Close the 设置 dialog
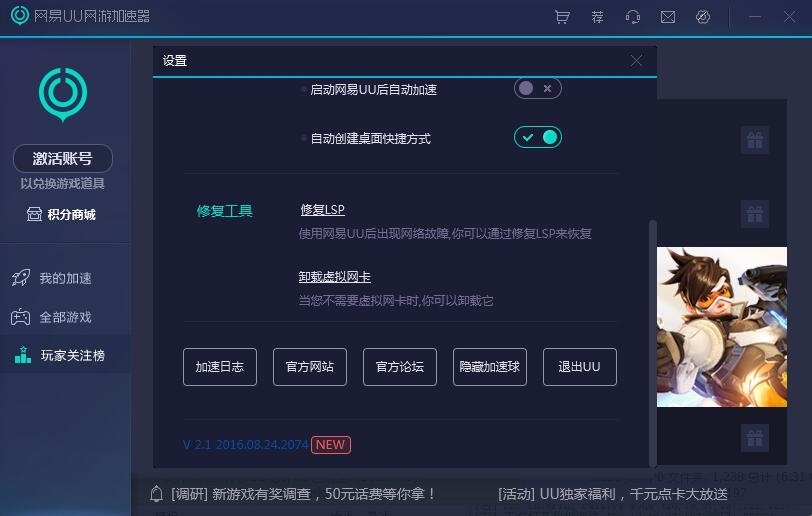812x516 pixels. 636,61
